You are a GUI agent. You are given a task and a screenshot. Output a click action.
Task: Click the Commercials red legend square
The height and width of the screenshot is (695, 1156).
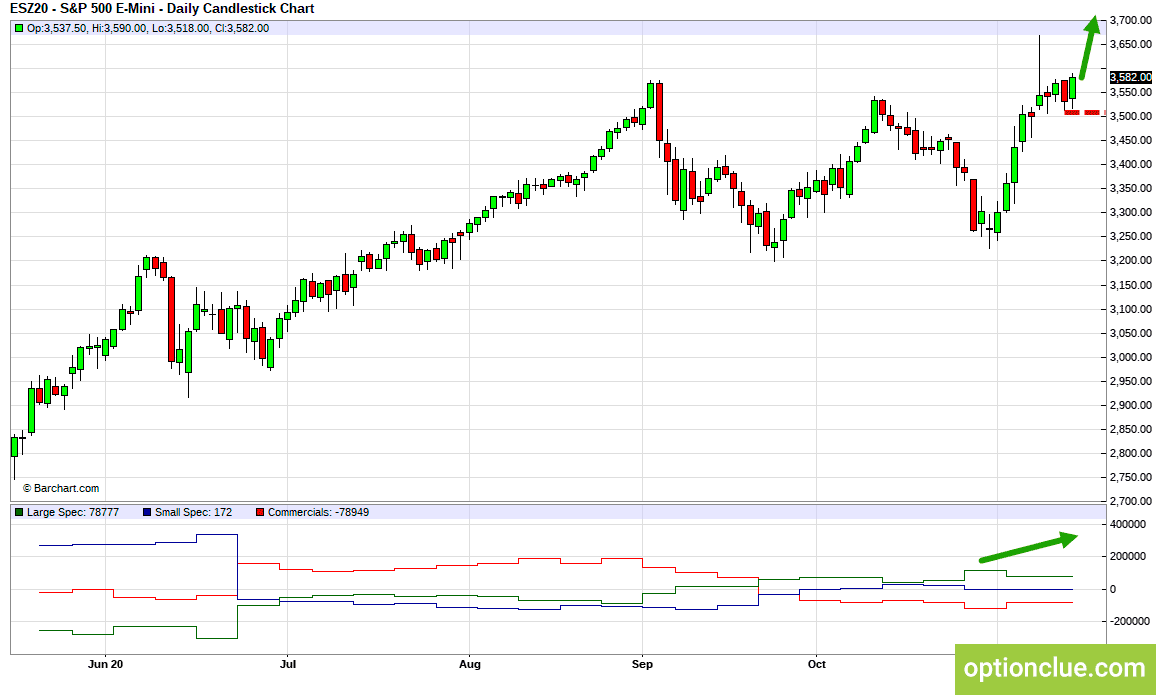(260, 512)
